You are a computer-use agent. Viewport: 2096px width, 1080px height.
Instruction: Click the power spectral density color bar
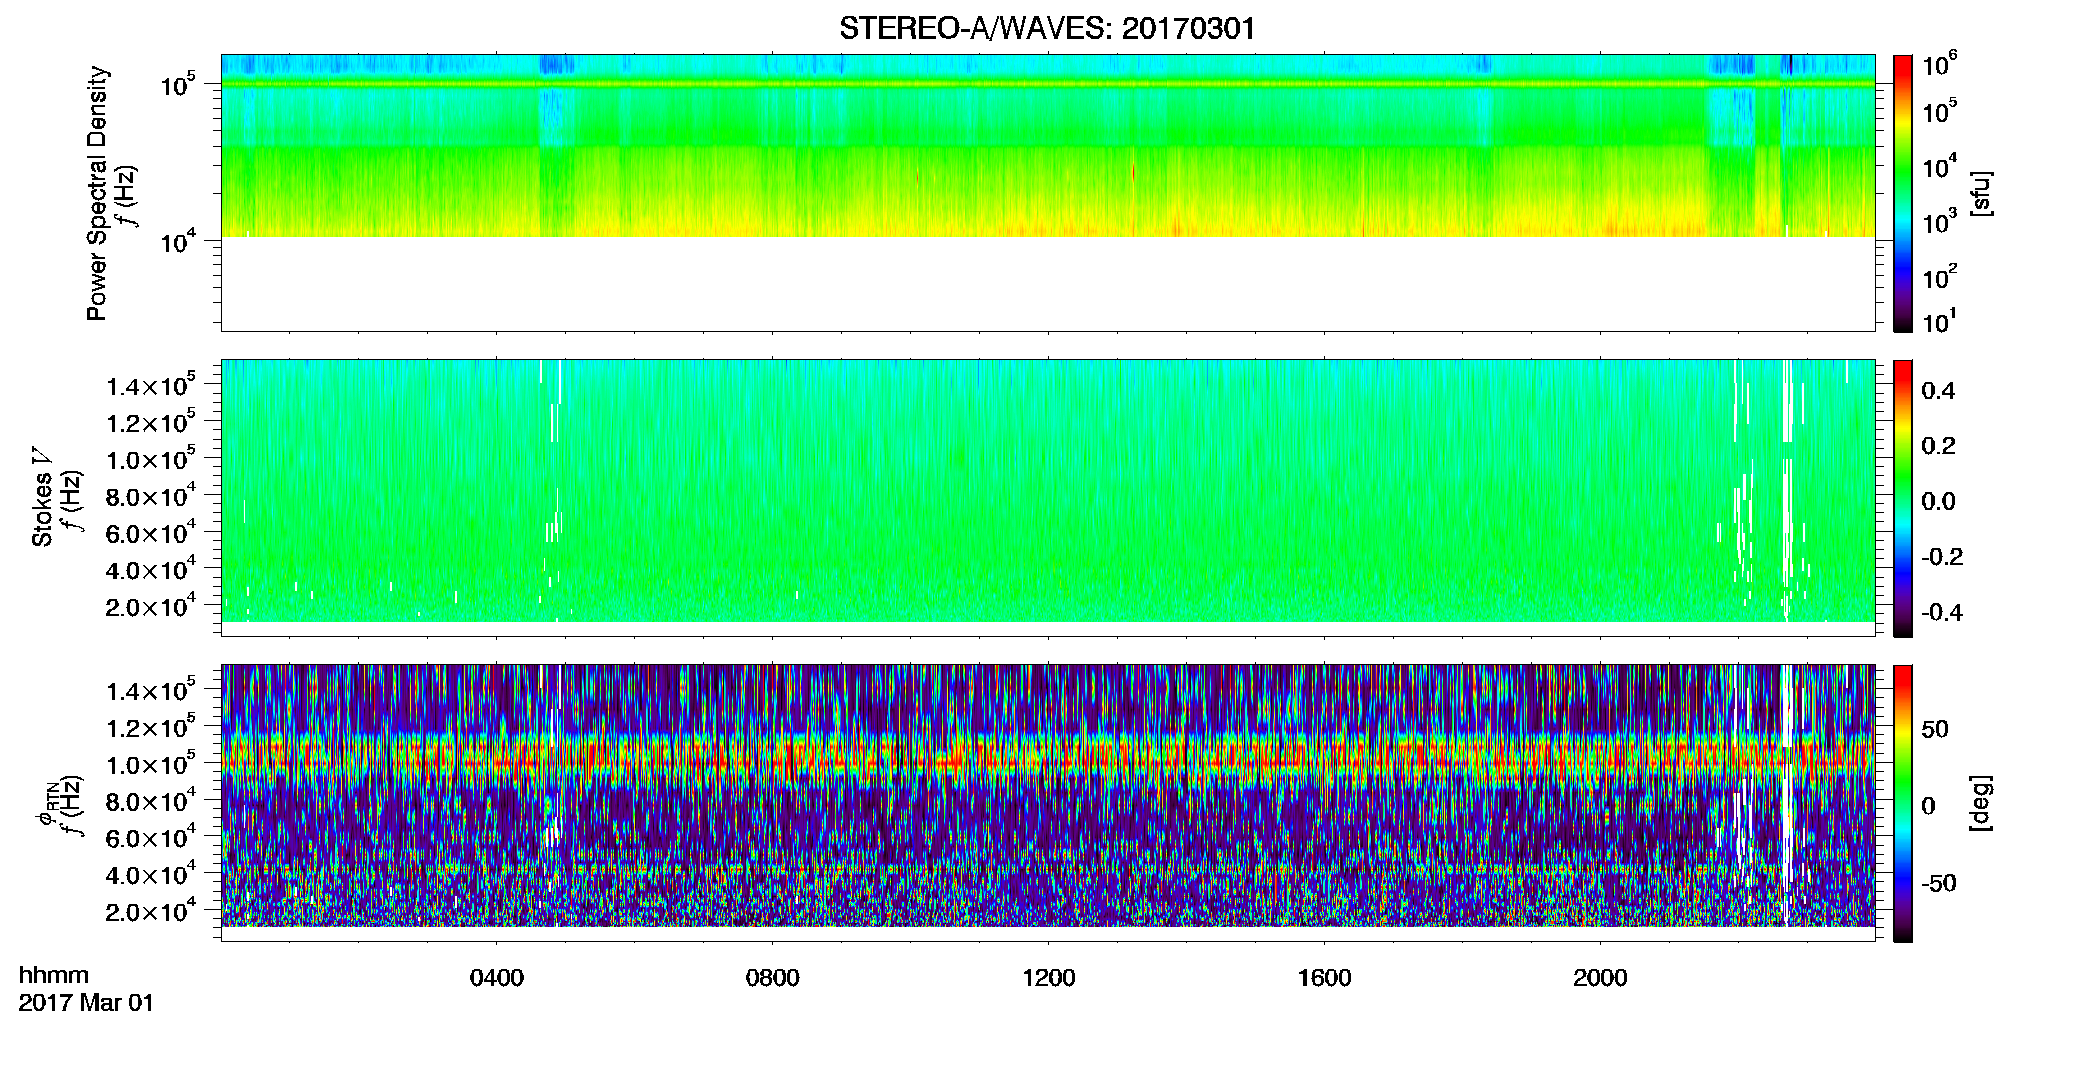click(1903, 193)
